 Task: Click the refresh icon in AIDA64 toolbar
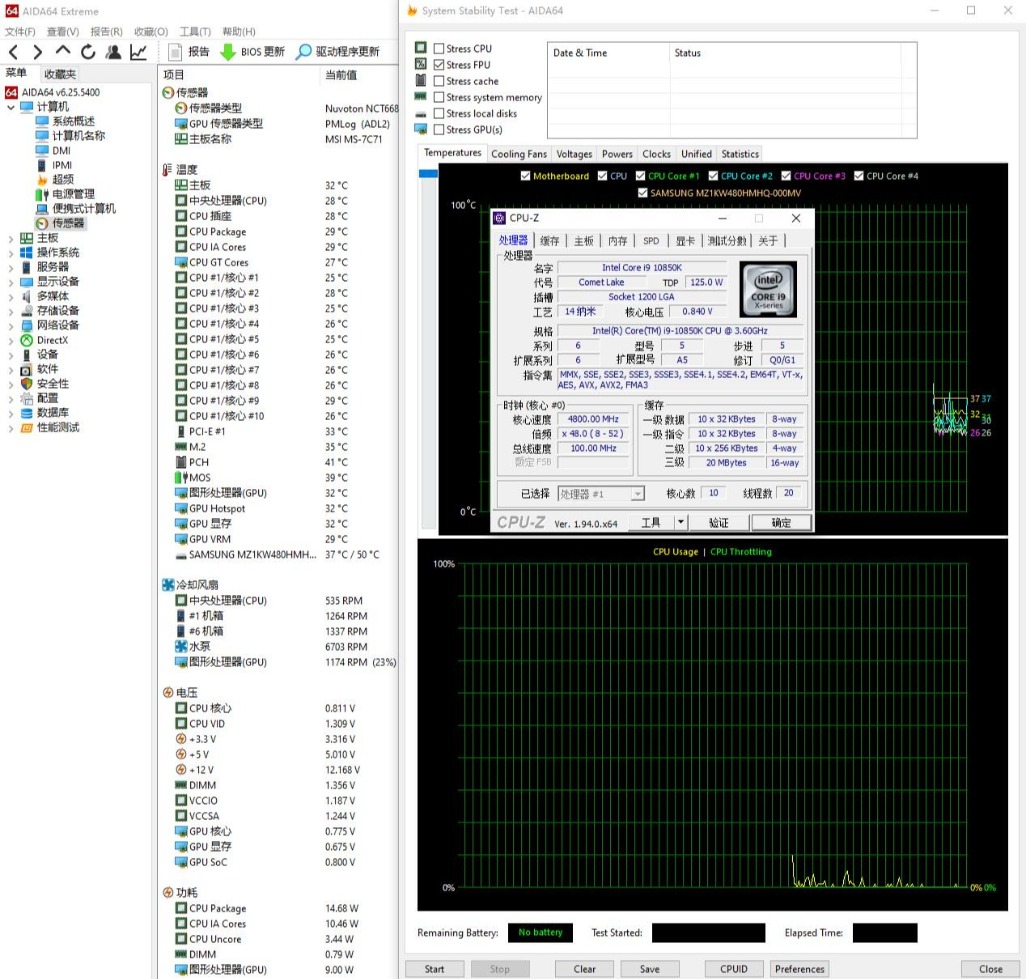tap(88, 52)
